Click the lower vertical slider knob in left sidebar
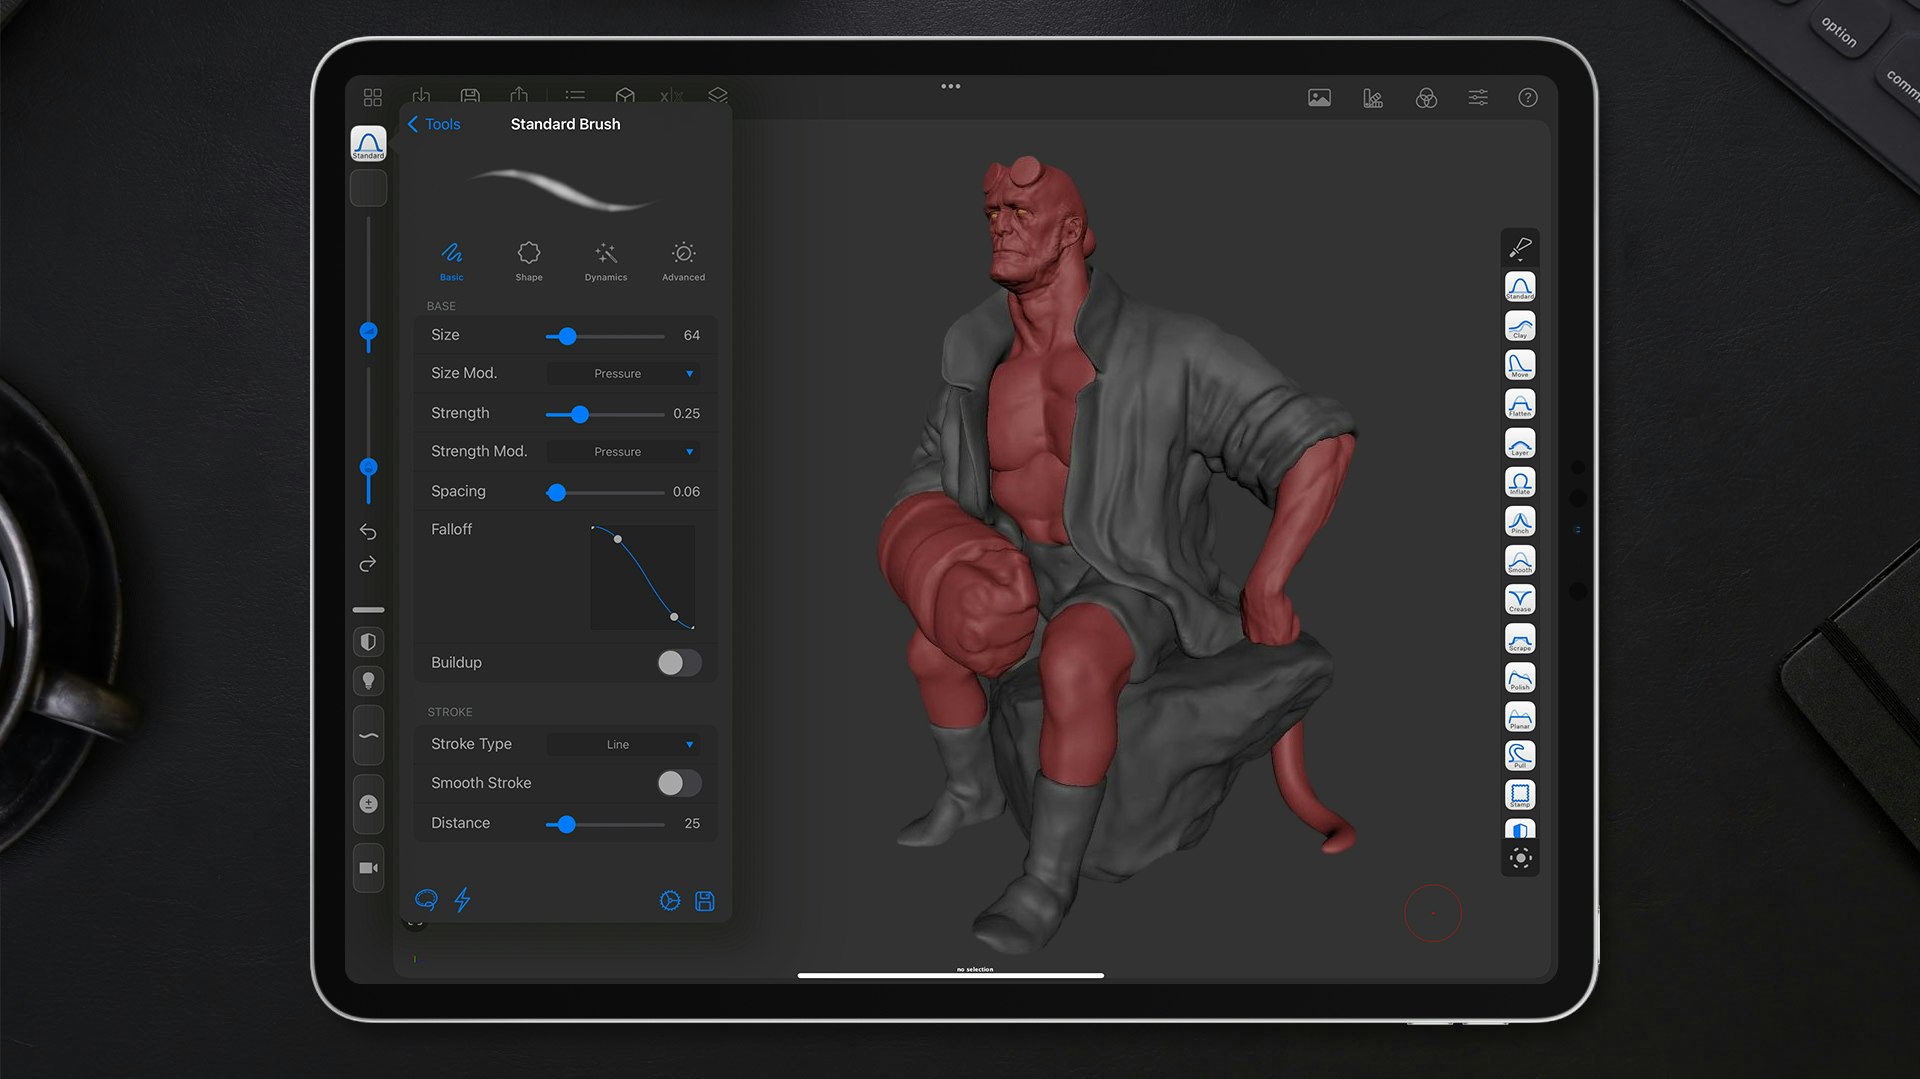 368,467
